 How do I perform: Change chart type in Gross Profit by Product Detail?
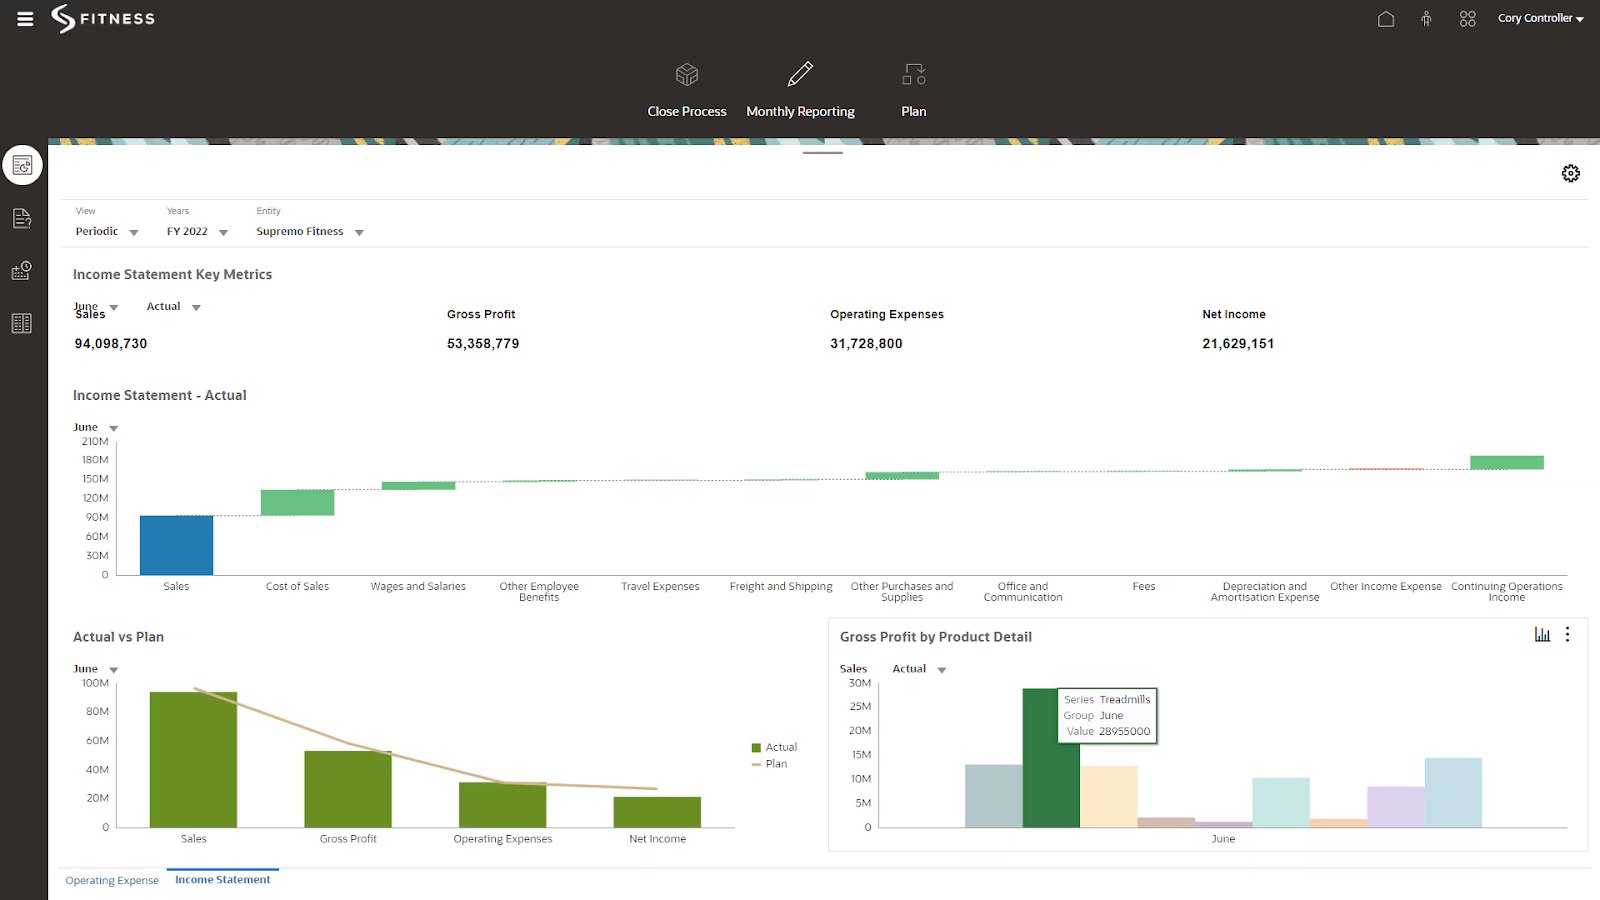coord(1541,634)
